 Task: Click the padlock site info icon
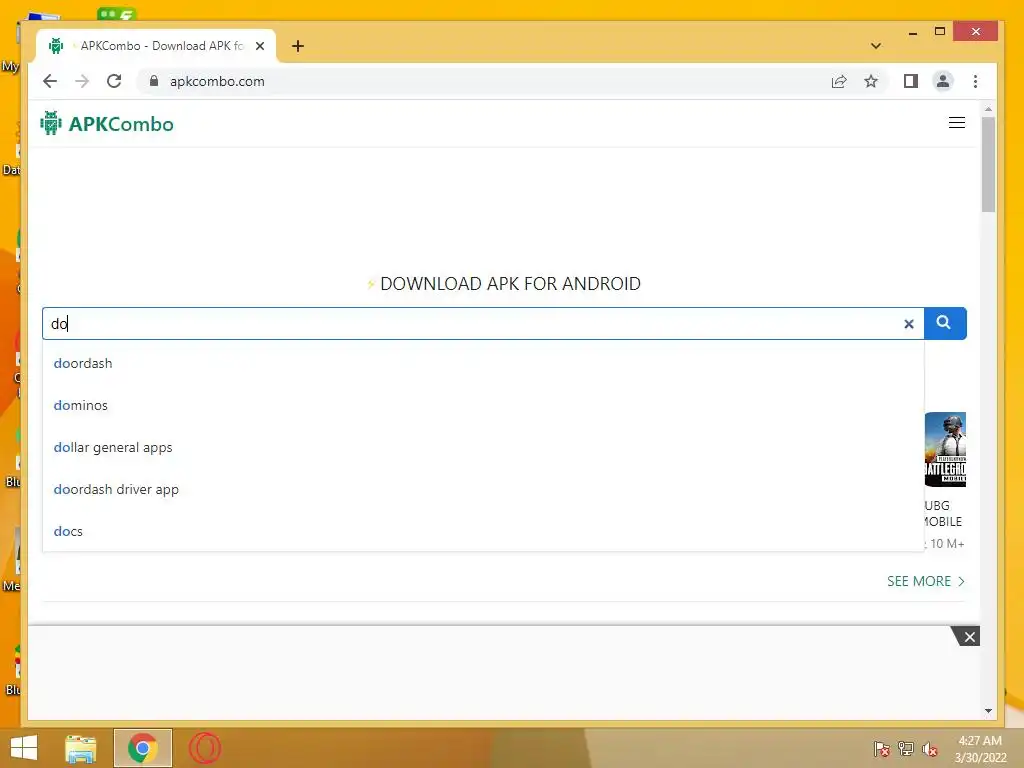click(154, 81)
